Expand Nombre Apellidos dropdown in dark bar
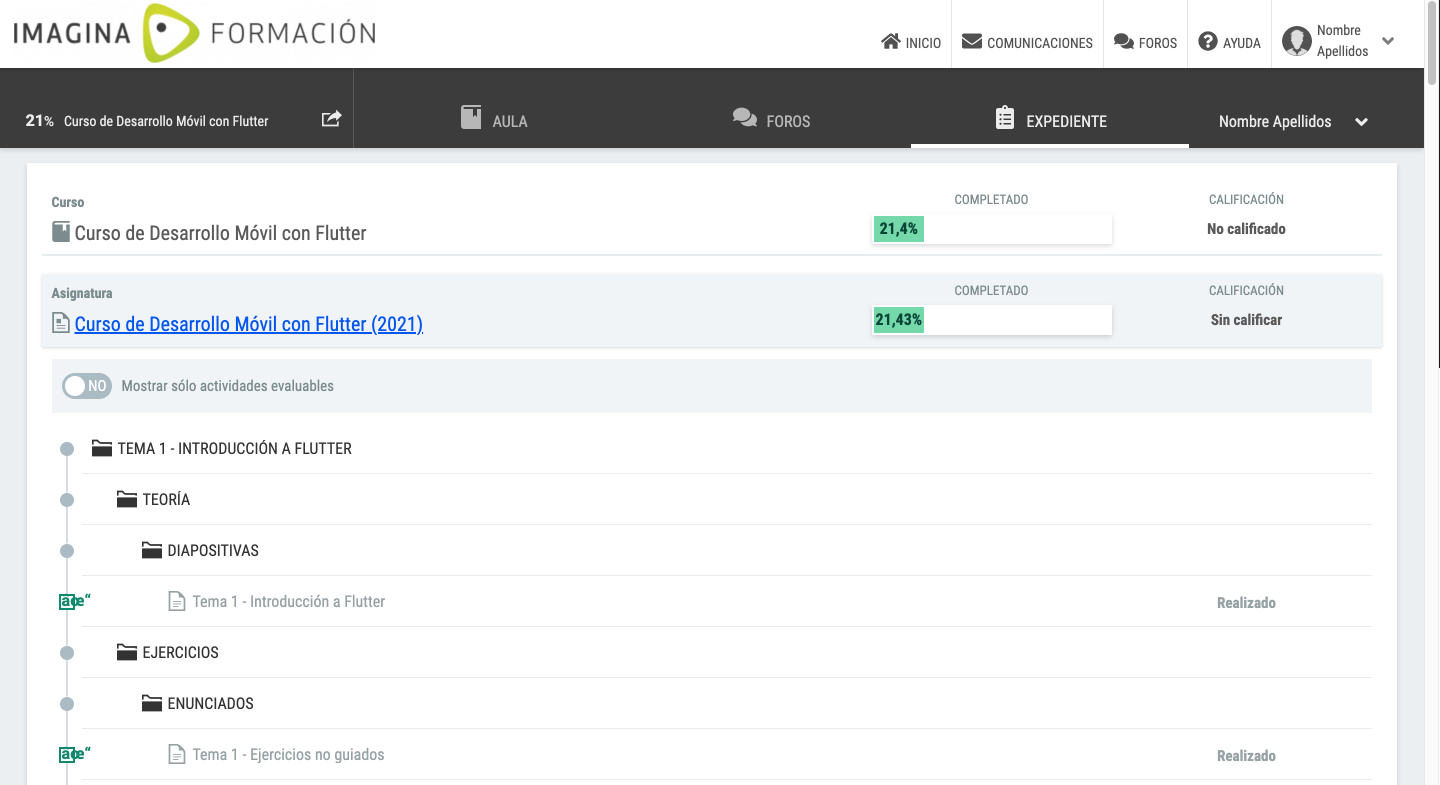 pyautogui.click(x=1361, y=122)
